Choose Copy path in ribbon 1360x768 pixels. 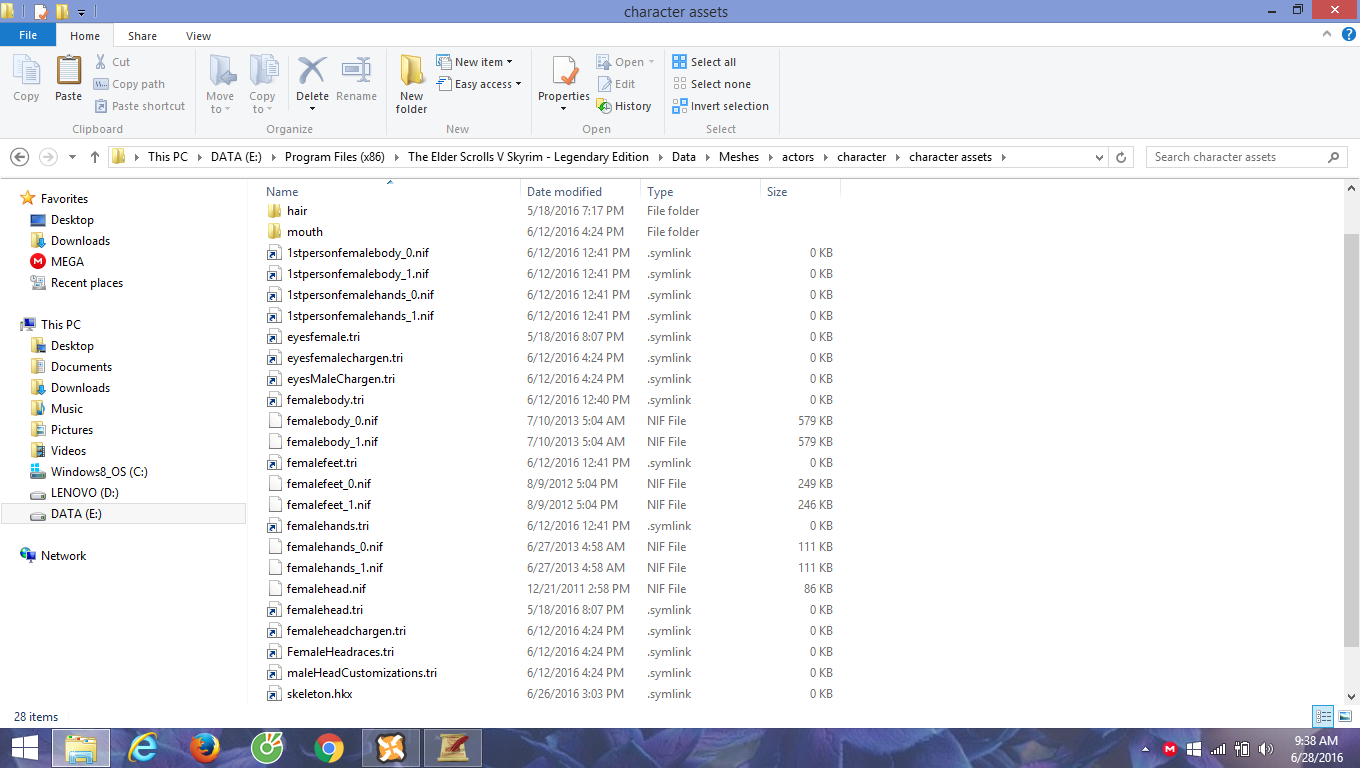(x=129, y=84)
